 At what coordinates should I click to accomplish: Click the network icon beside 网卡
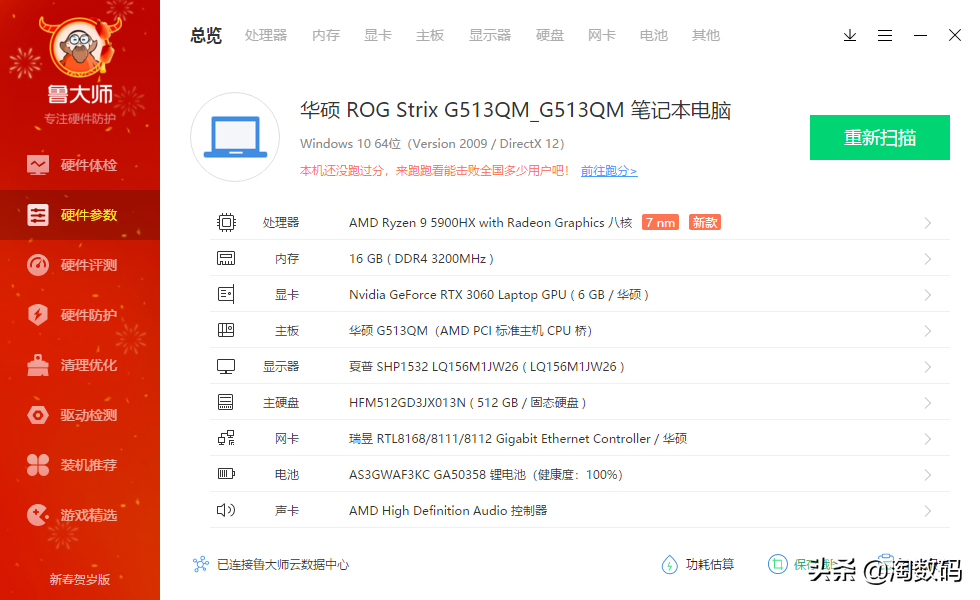226,438
